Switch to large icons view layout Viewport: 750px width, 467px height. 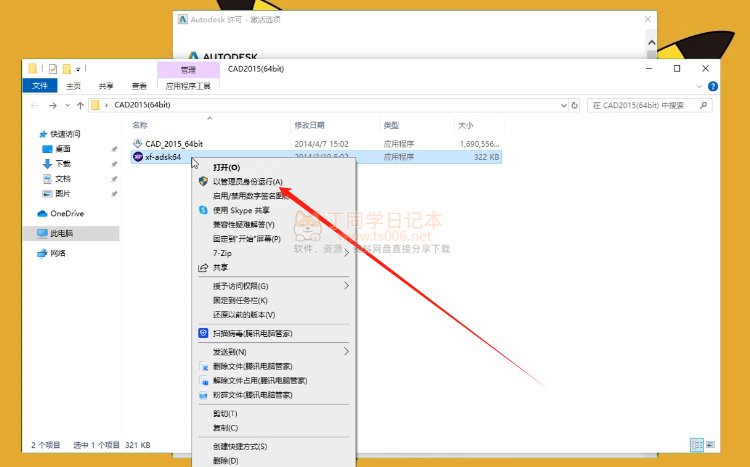pyautogui.click(x=711, y=445)
